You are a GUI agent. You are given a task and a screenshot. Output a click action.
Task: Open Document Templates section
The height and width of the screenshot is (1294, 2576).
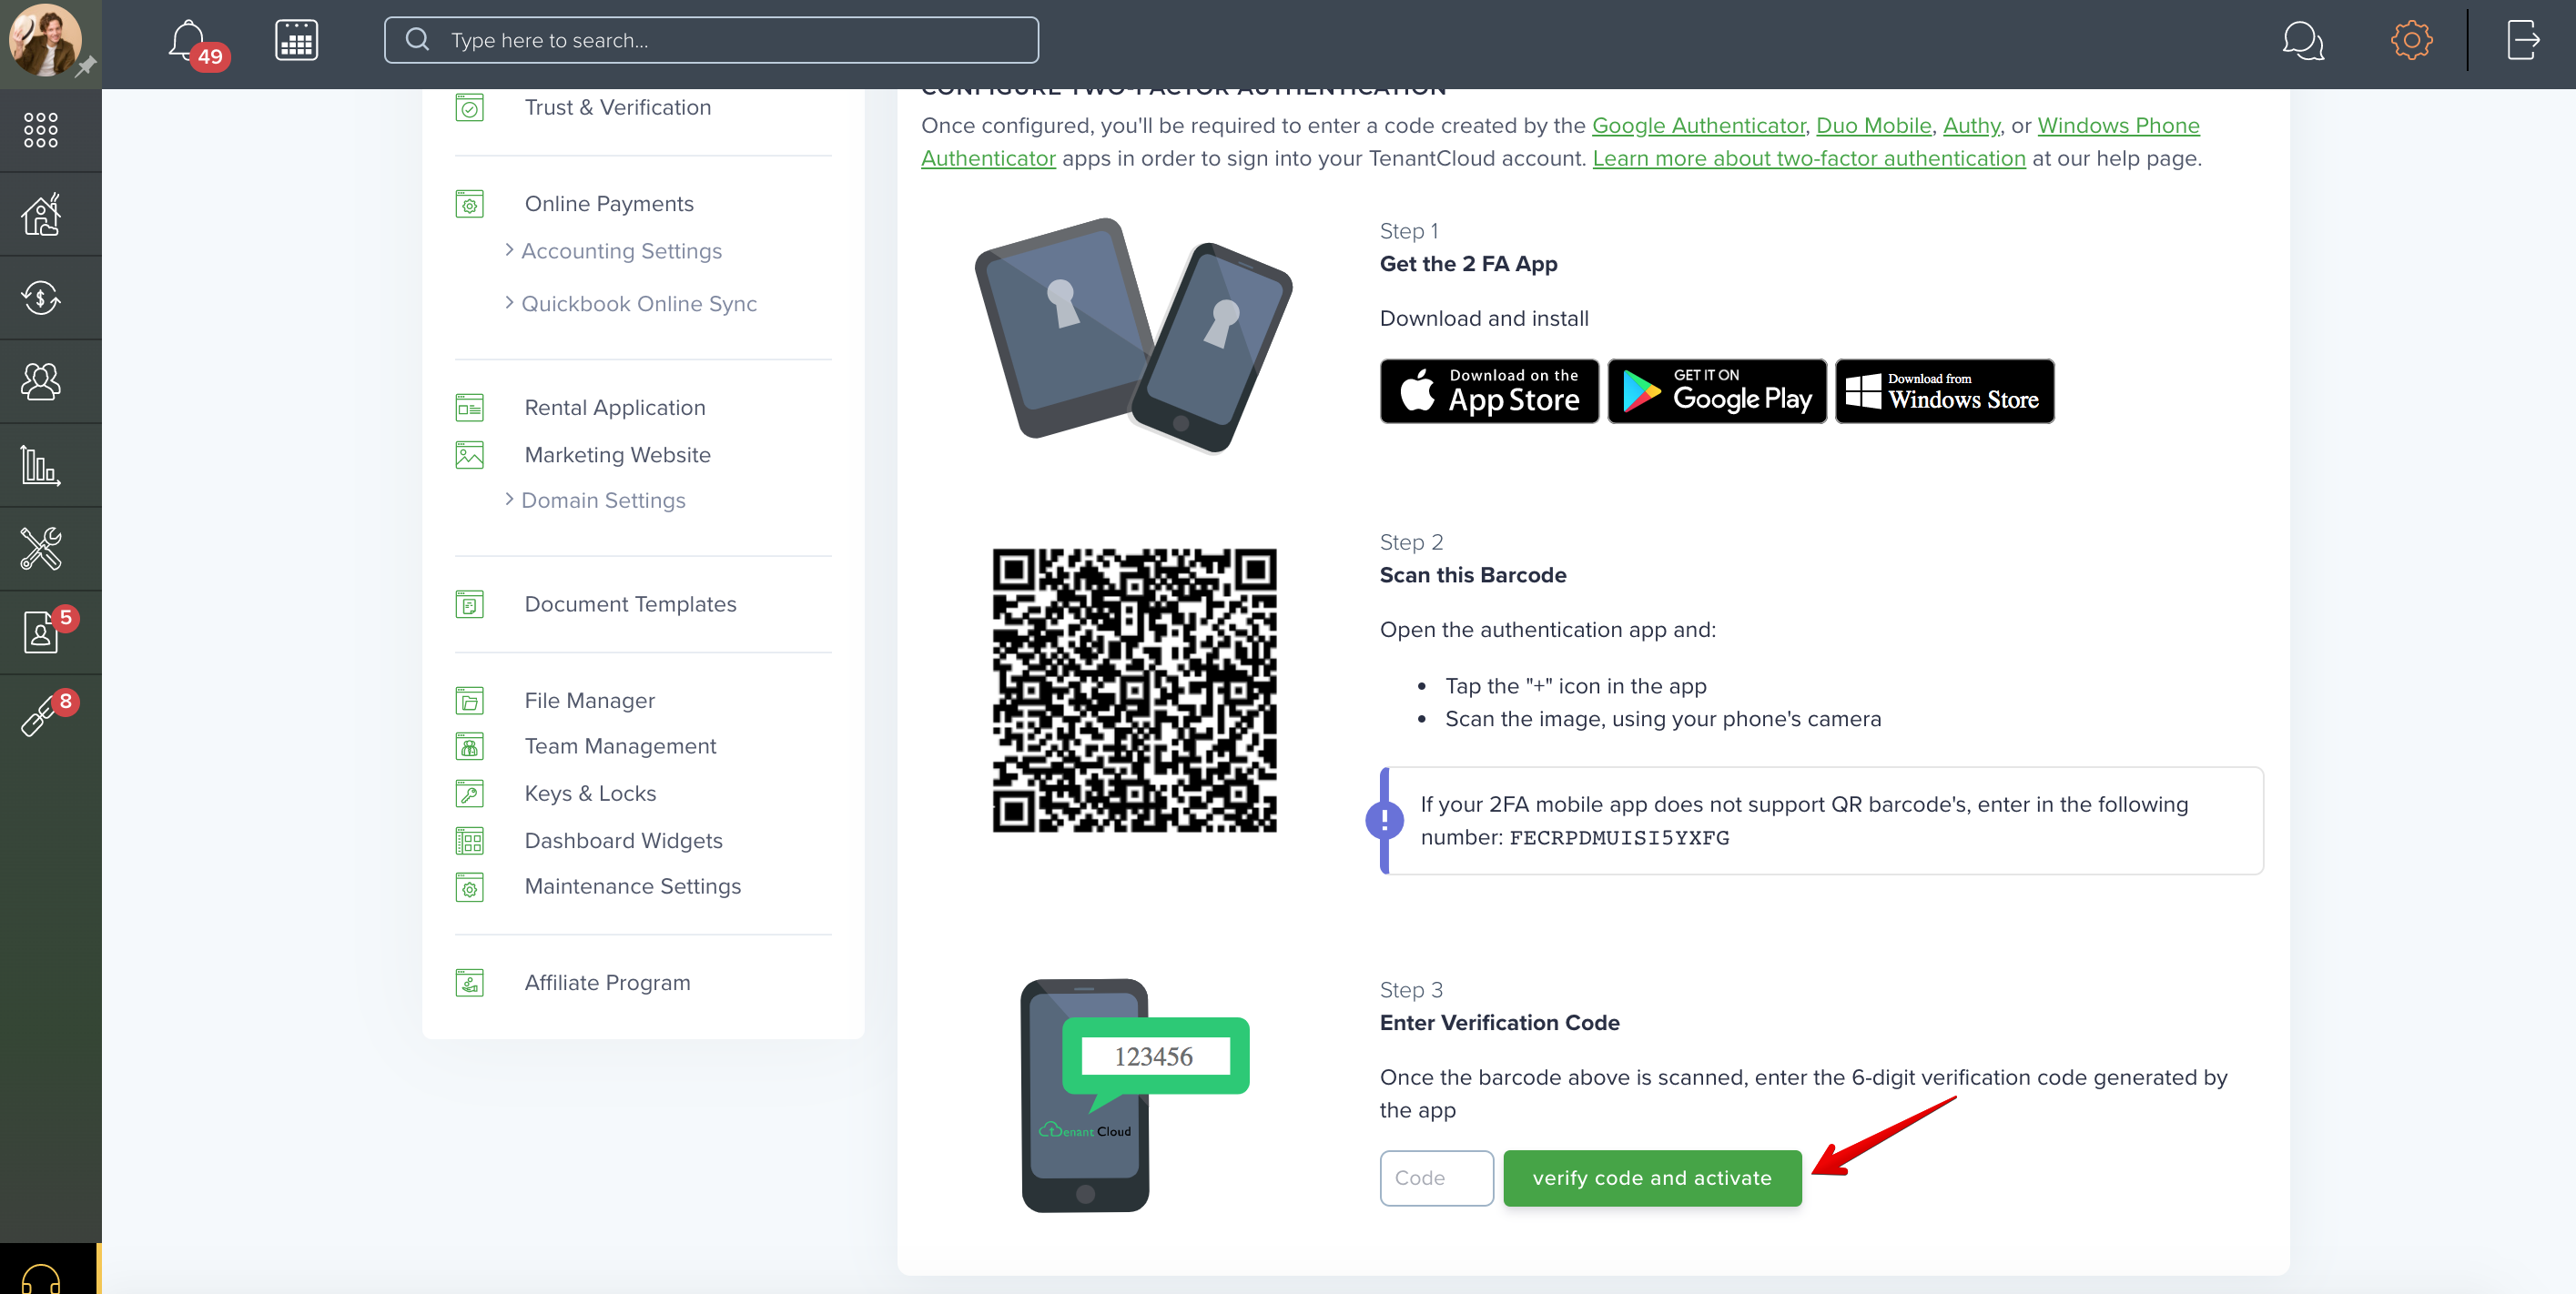tap(630, 604)
